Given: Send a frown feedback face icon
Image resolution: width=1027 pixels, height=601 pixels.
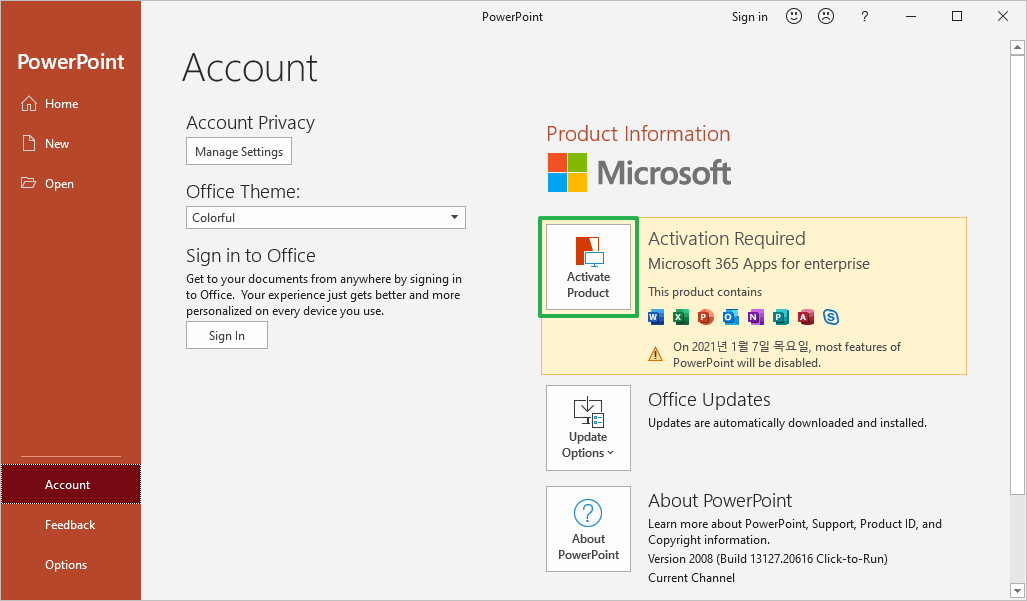Looking at the screenshot, I should tap(826, 16).
